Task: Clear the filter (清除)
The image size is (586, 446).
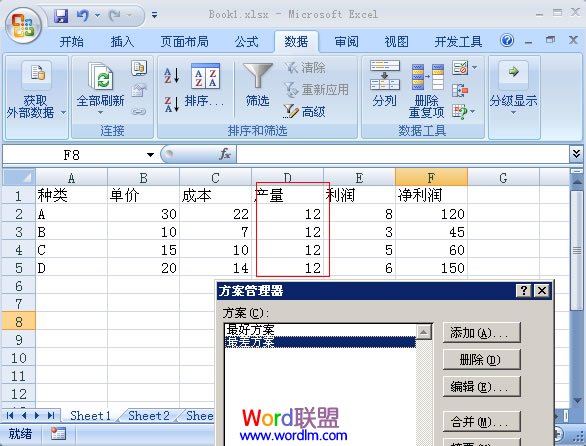Action: [x=305, y=68]
